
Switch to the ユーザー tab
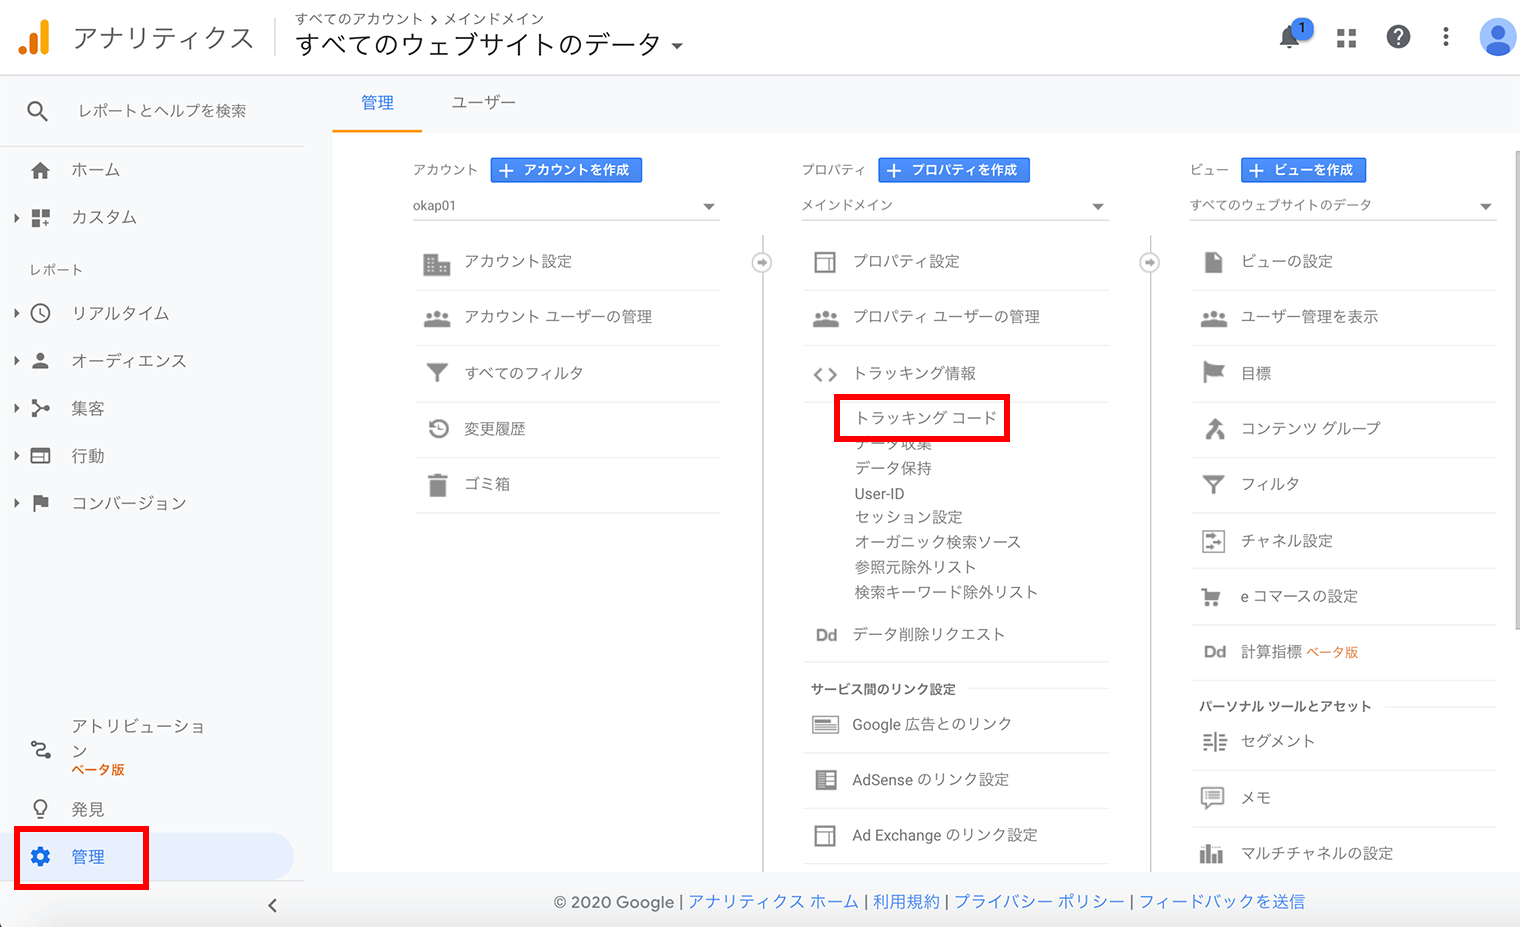484,103
